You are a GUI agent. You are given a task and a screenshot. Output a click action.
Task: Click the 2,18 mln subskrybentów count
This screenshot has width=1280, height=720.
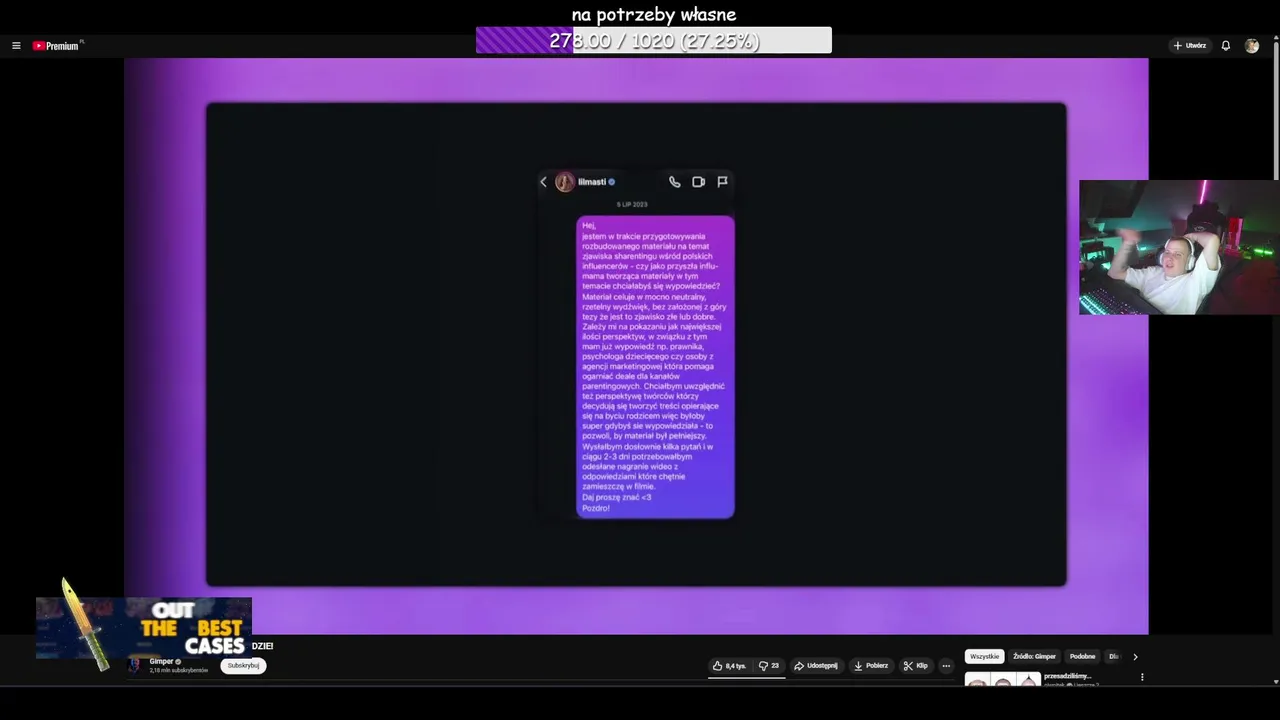[x=179, y=670]
